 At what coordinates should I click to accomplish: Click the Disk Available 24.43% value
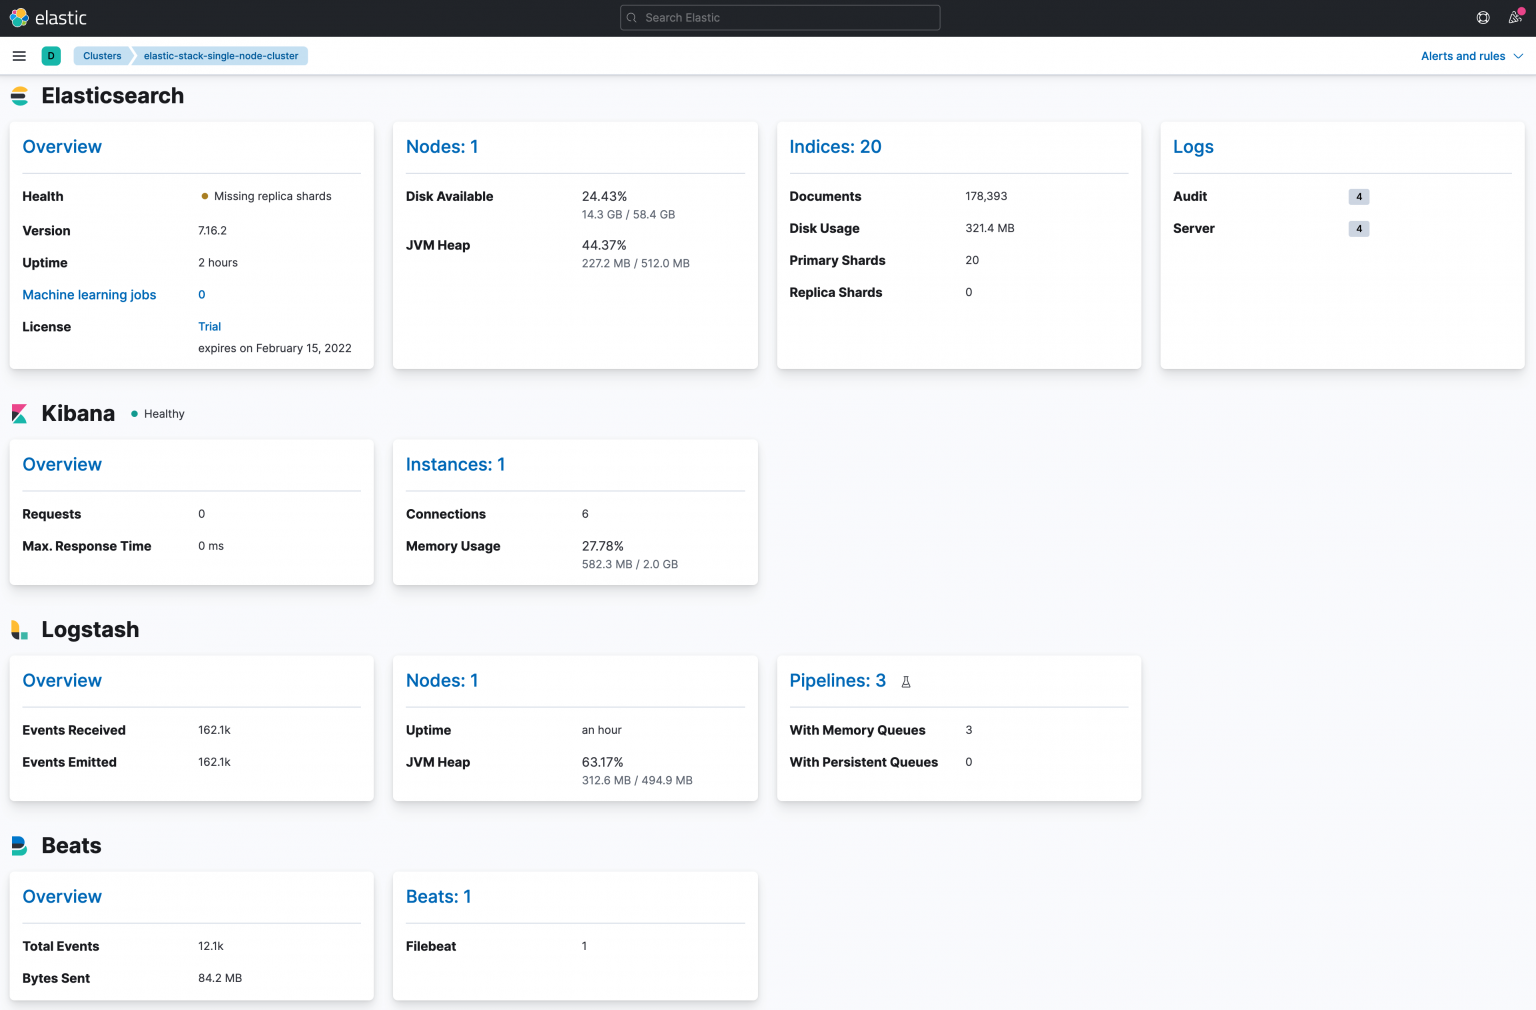click(x=604, y=197)
